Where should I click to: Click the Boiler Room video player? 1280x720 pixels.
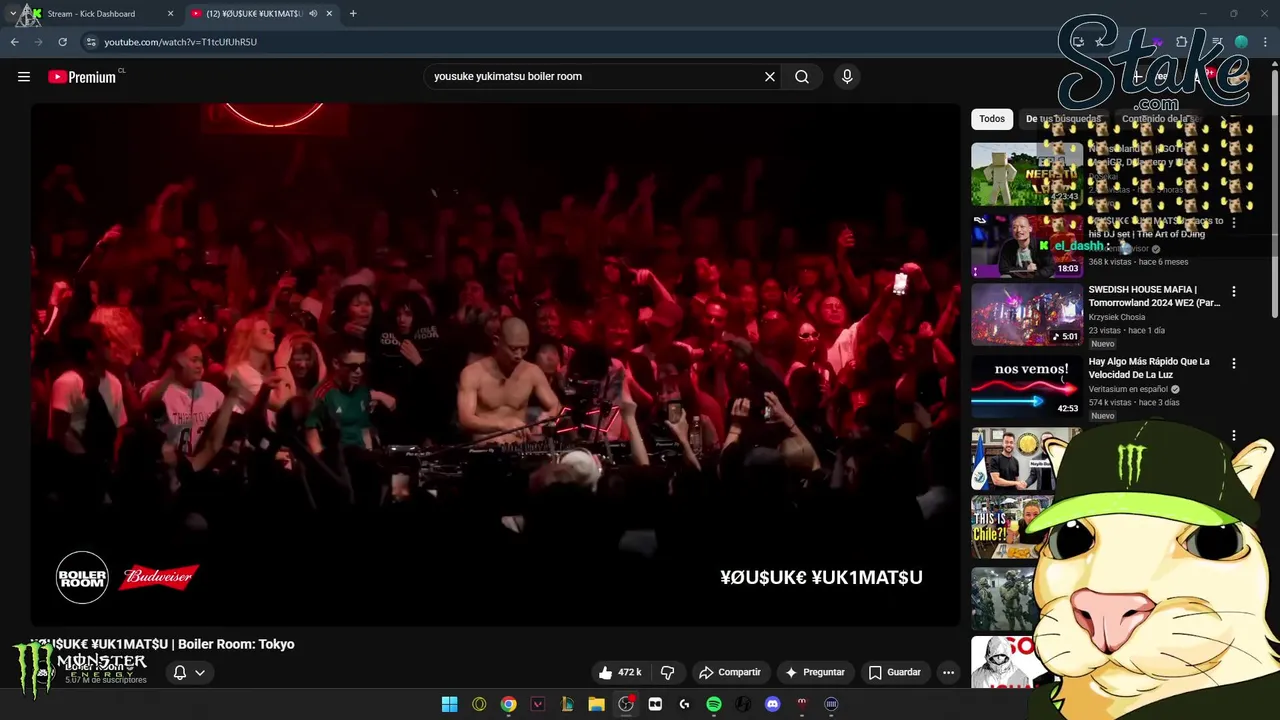(495, 365)
